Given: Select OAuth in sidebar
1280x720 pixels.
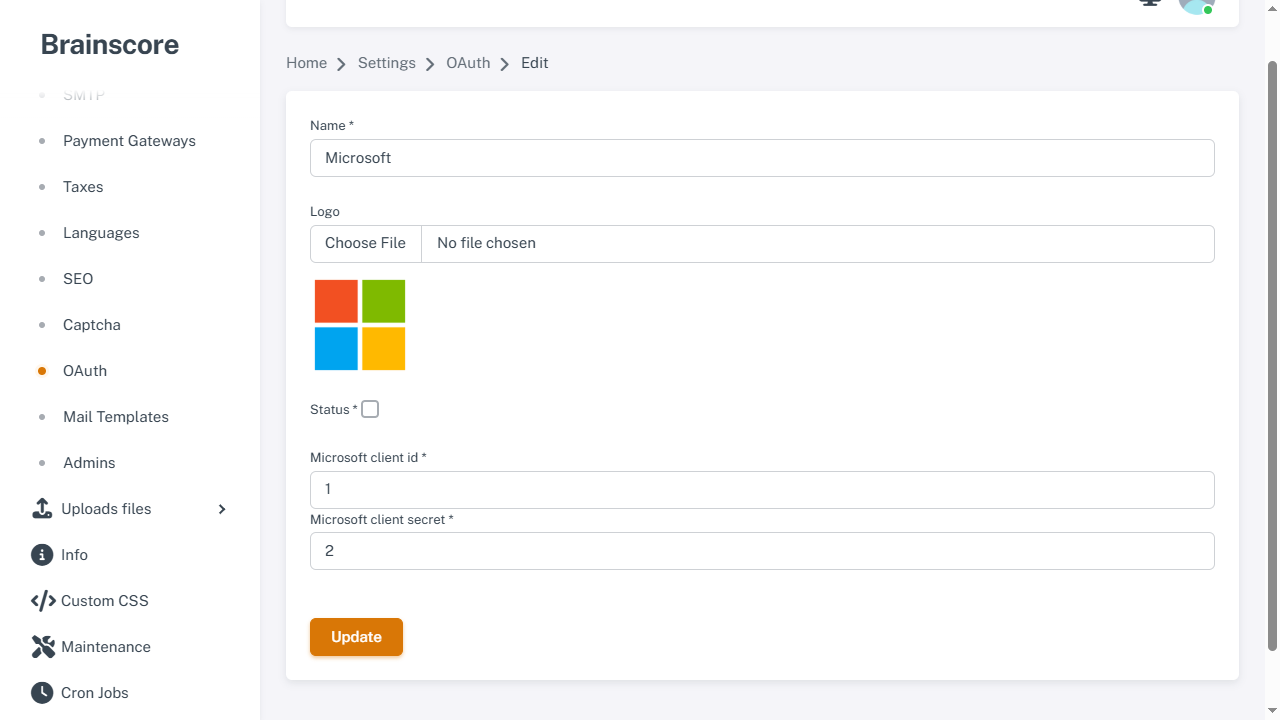Looking at the screenshot, I should 85,371.
